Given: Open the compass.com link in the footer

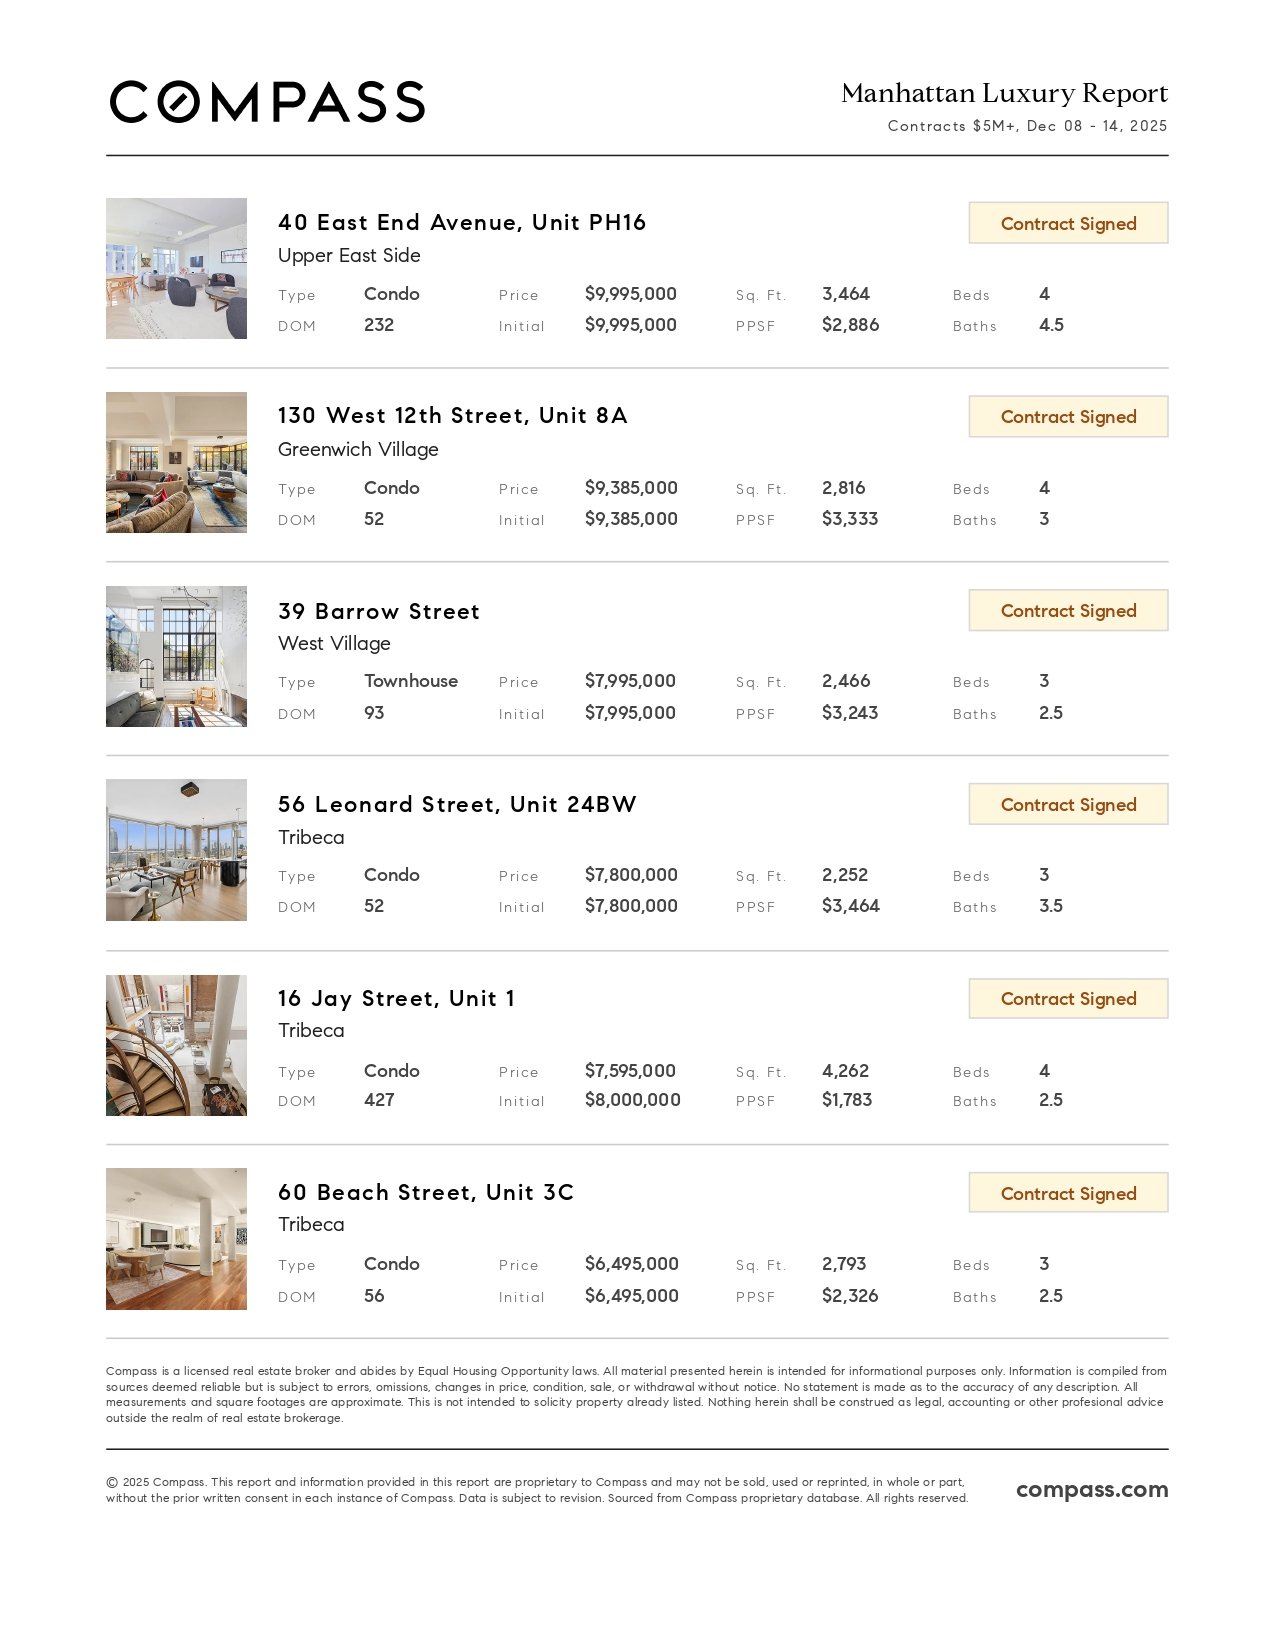Looking at the screenshot, I should click(x=1092, y=1489).
